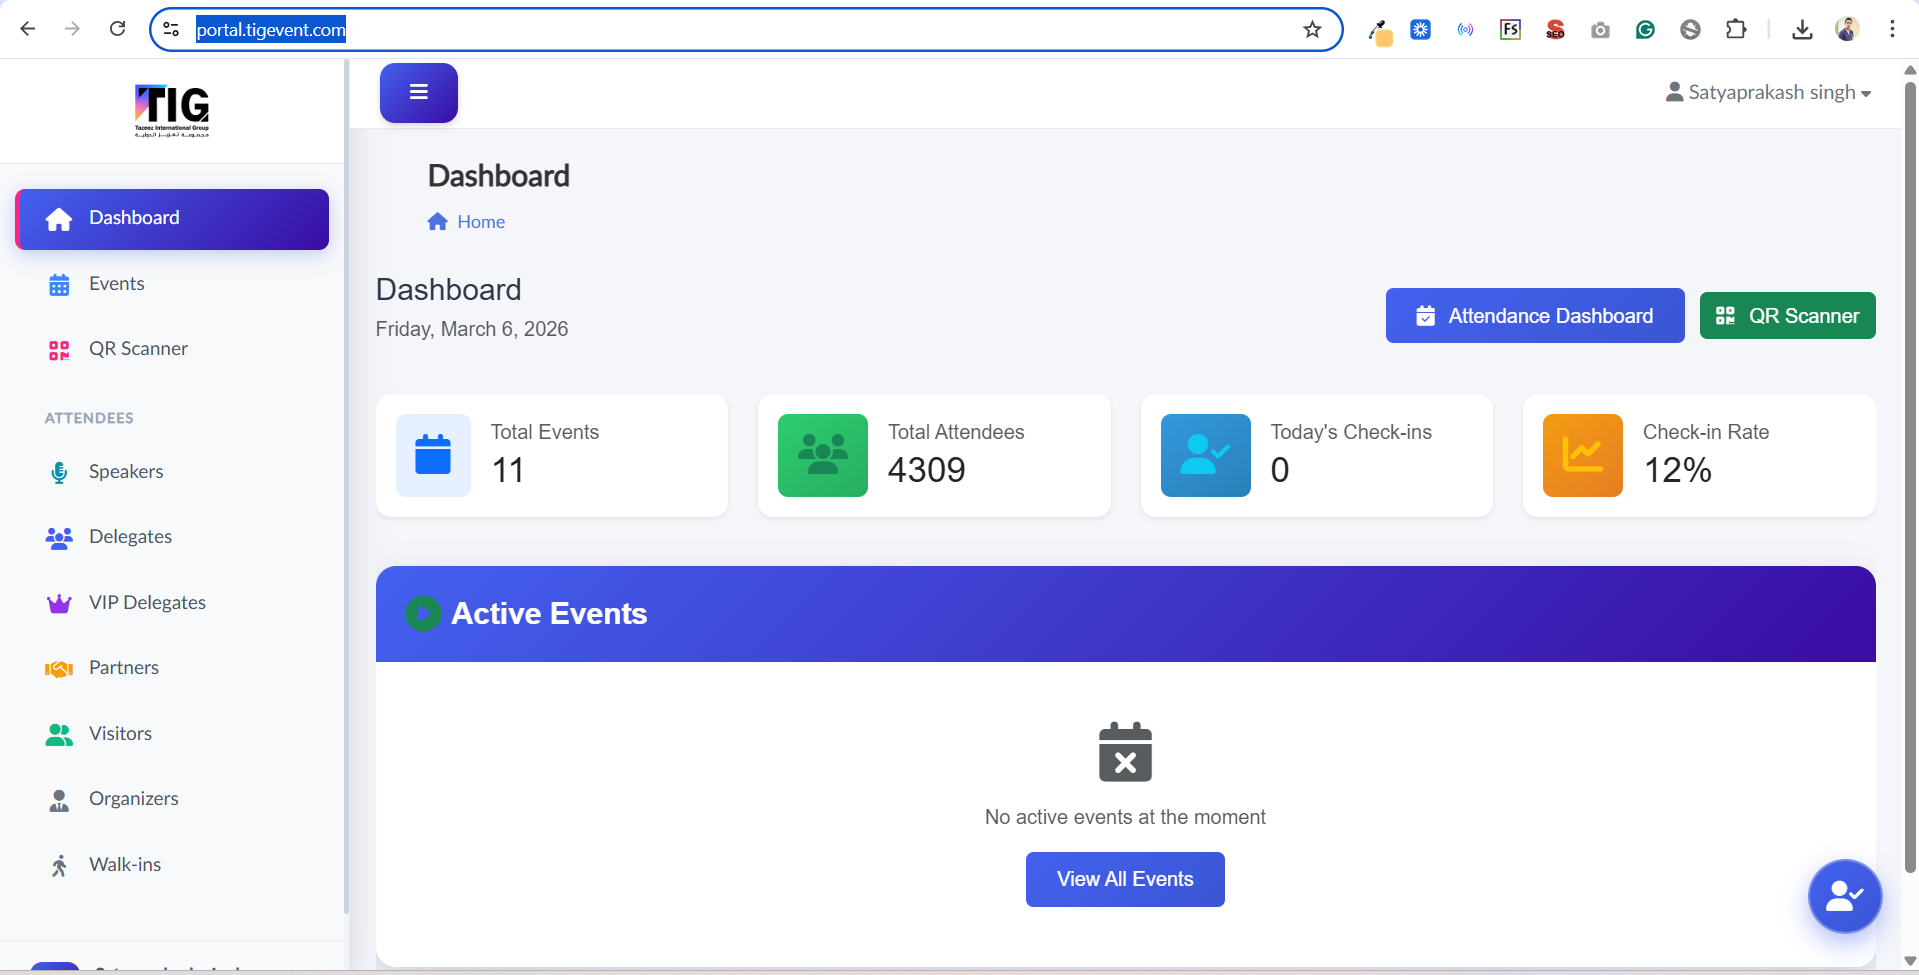The width and height of the screenshot is (1919, 975).
Task: Click the Home breadcrumb link
Action: tap(480, 221)
